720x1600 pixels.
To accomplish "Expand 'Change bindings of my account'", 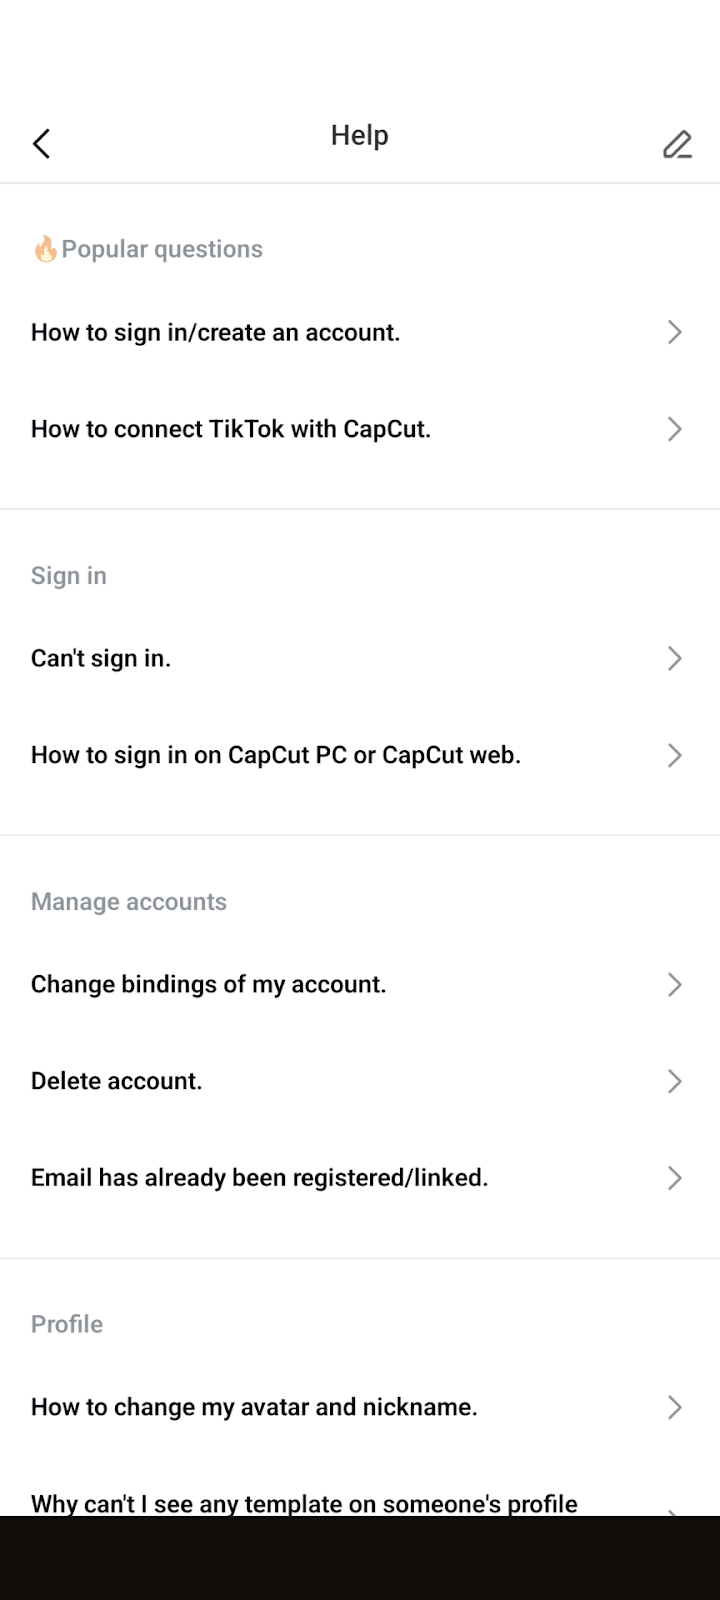I will pos(674,984).
